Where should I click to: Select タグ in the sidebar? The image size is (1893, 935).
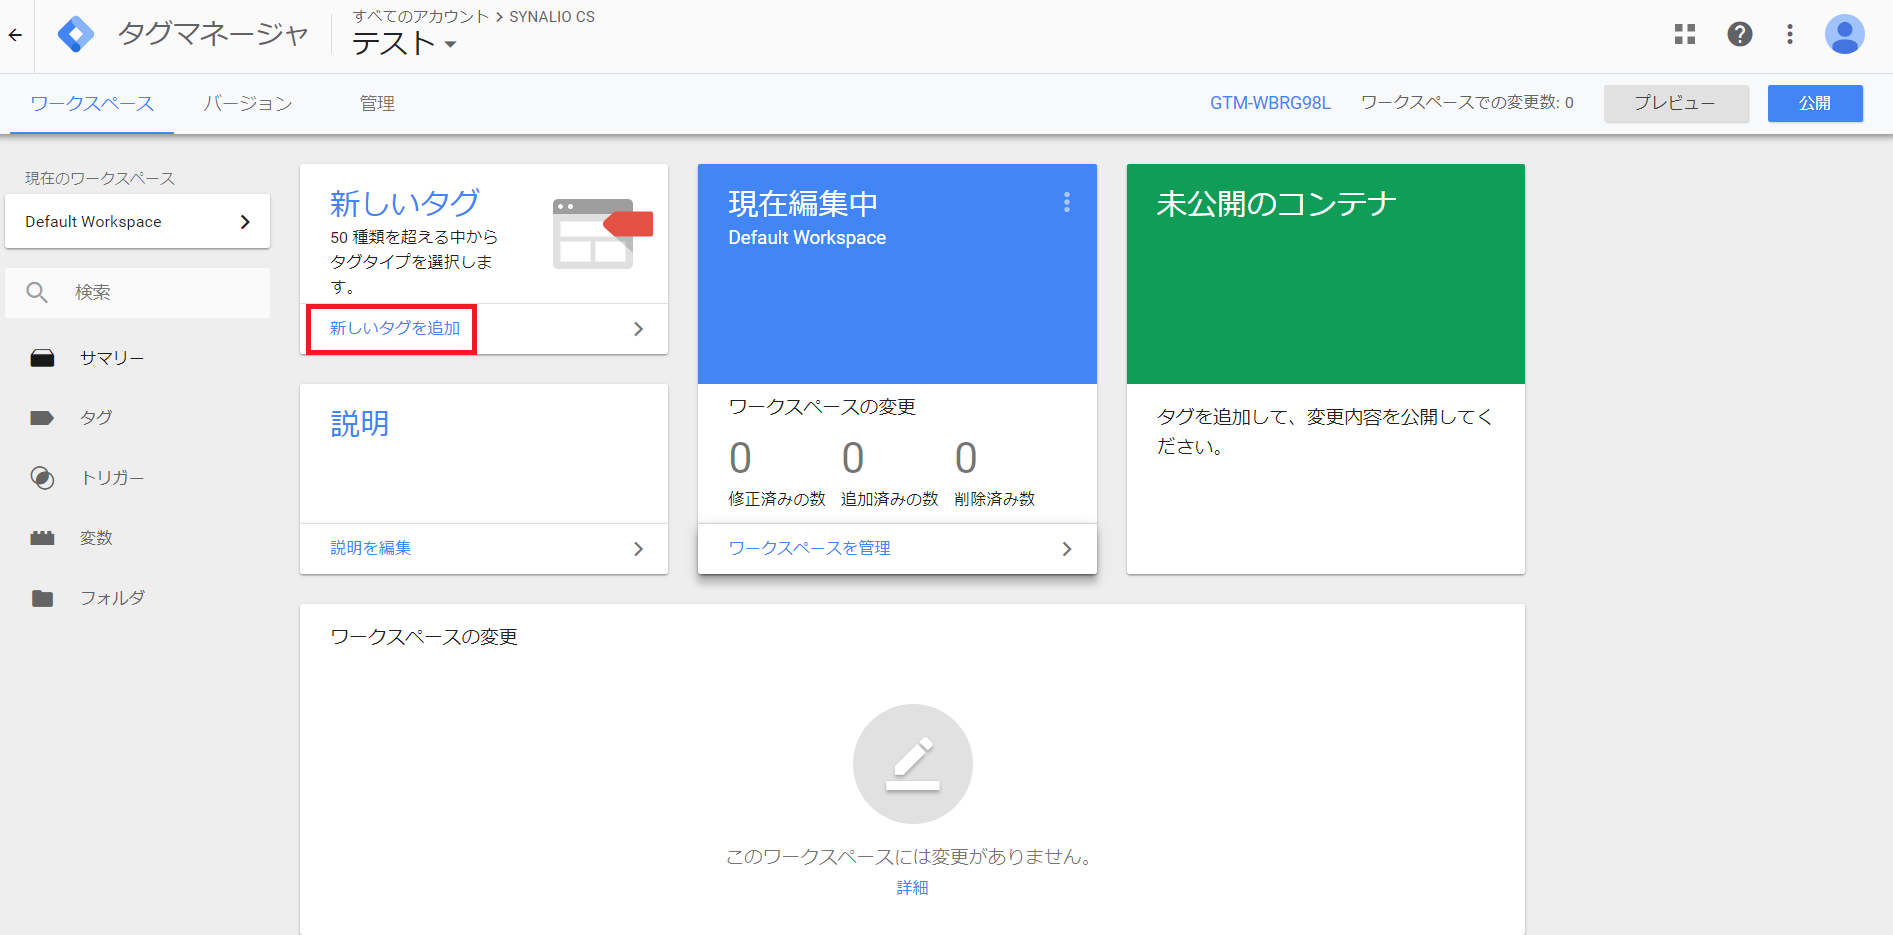pyautogui.click(x=96, y=418)
